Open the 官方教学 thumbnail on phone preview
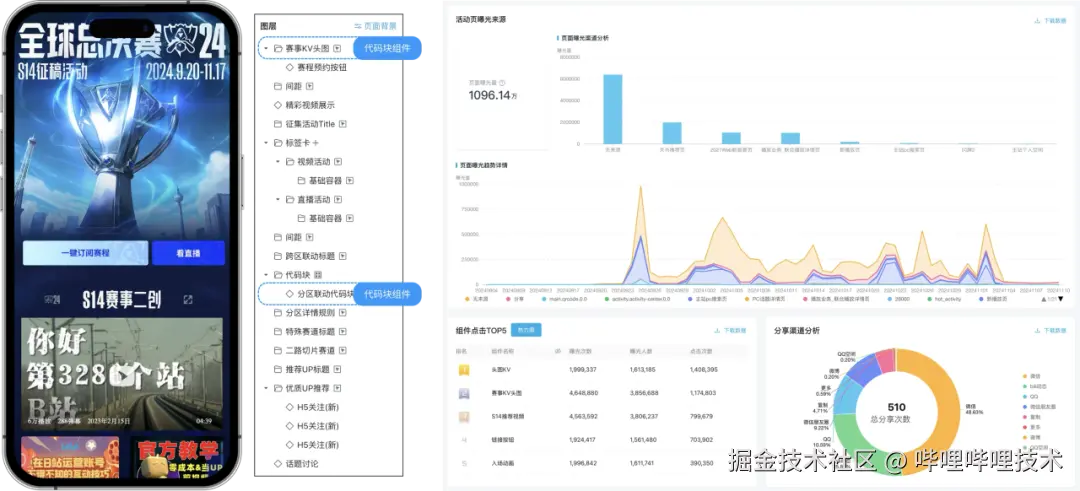 (x=176, y=457)
